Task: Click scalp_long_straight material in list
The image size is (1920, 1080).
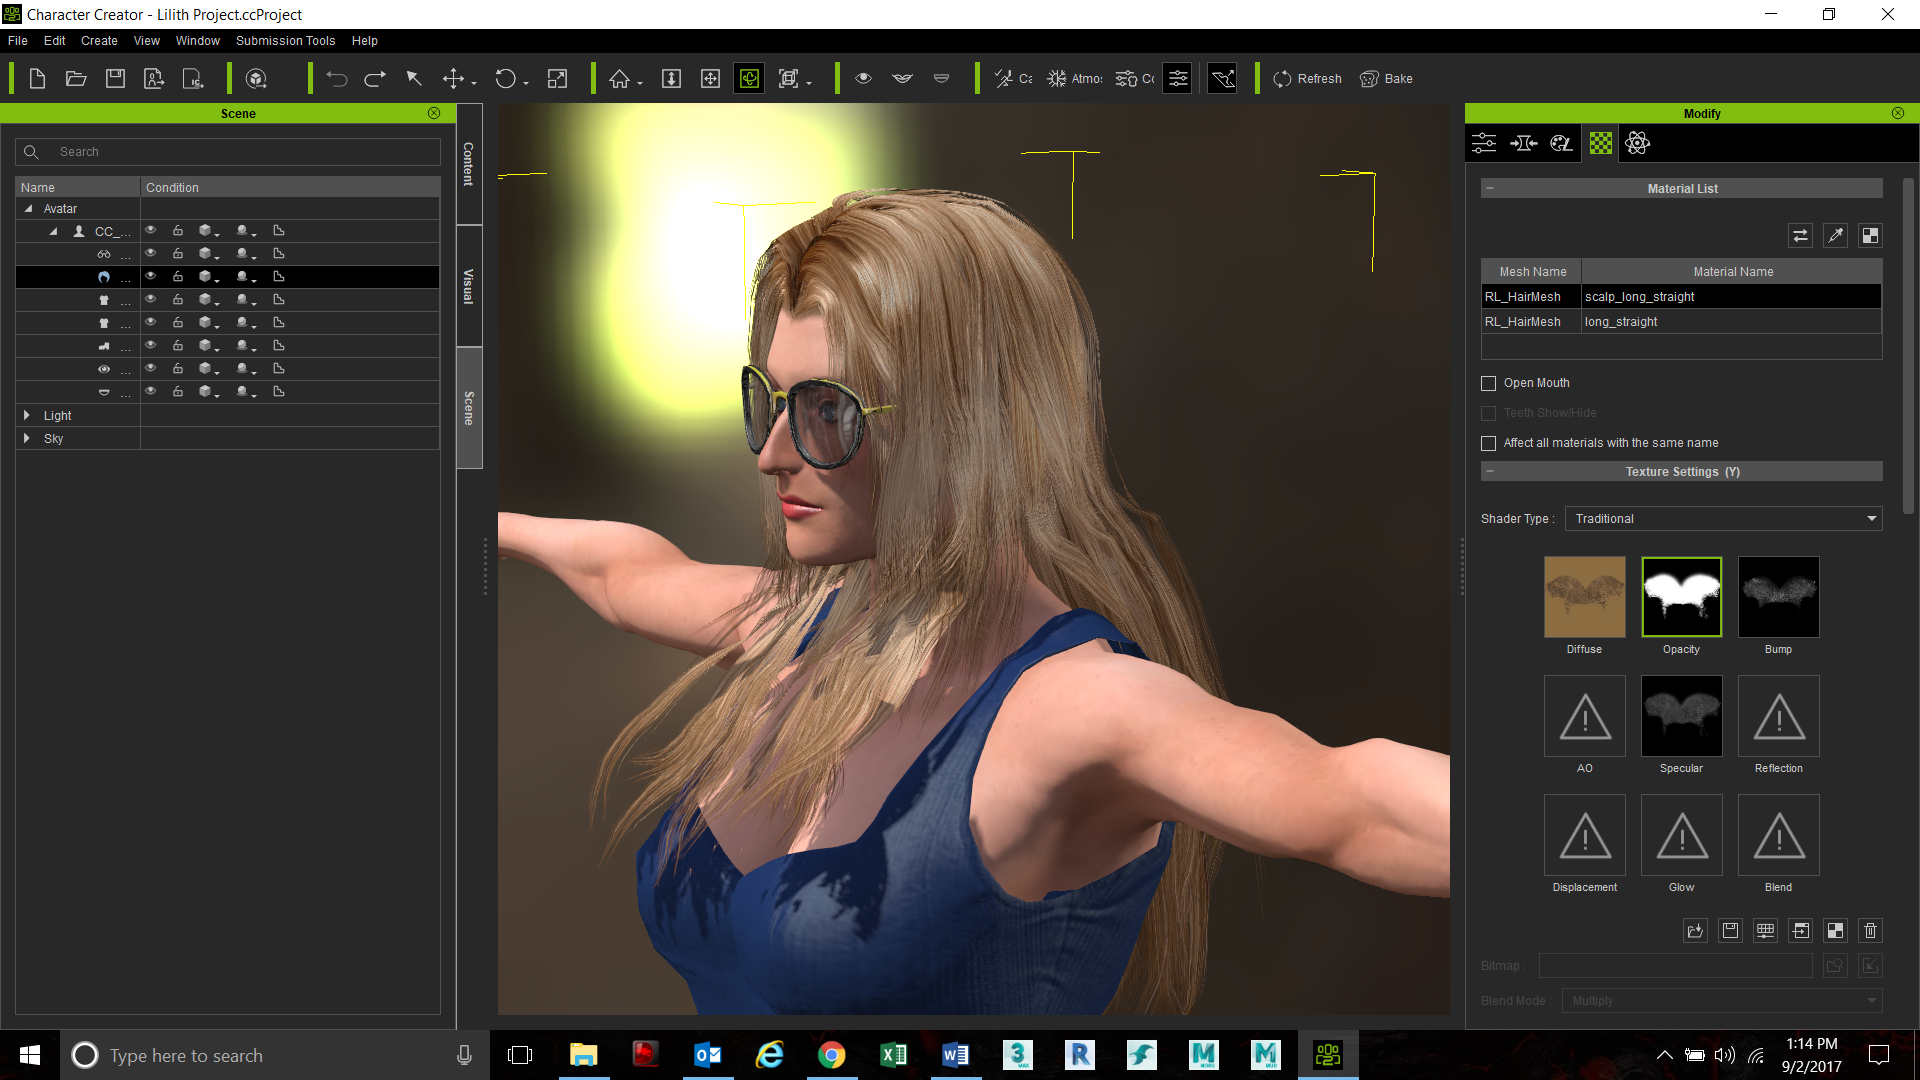Action: (1729, 295)
